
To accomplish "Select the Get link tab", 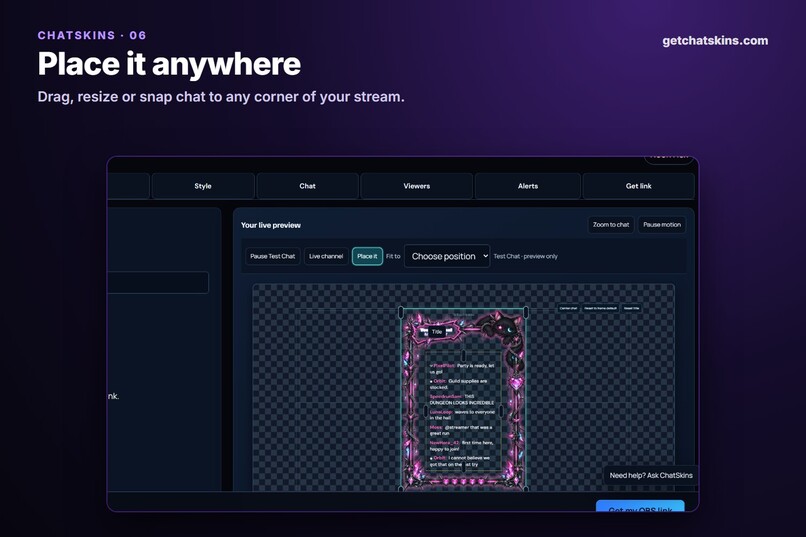I will coord(638,186).
